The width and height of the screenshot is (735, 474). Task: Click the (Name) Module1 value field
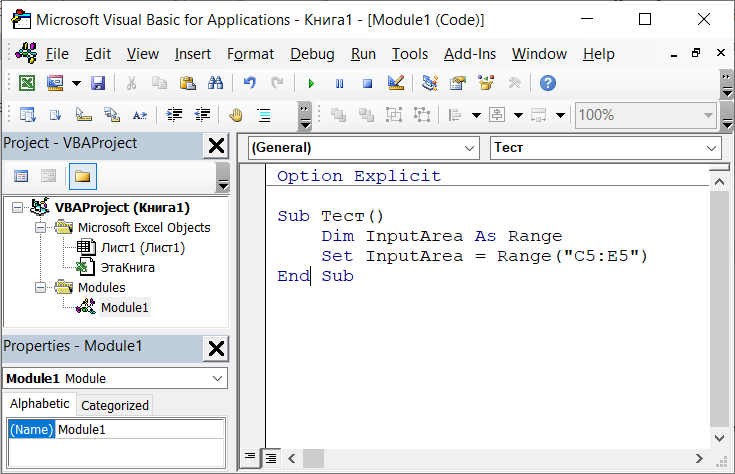pyautogui.click(x=140, y=429)
